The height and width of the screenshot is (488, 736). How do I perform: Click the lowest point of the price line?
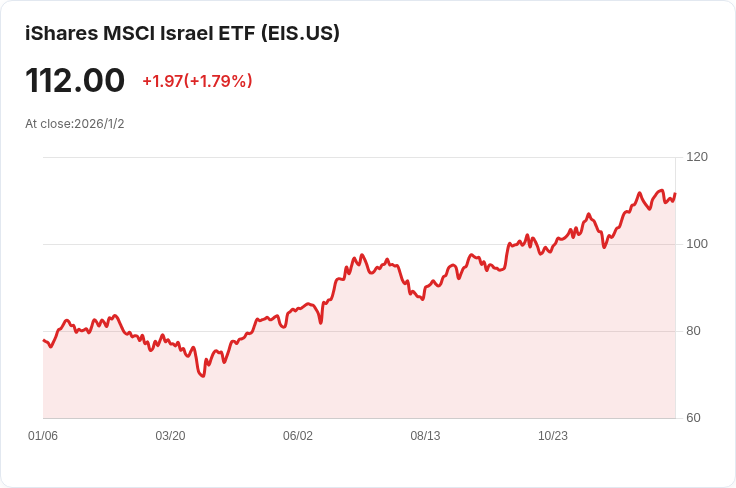(x=202, y=376)
